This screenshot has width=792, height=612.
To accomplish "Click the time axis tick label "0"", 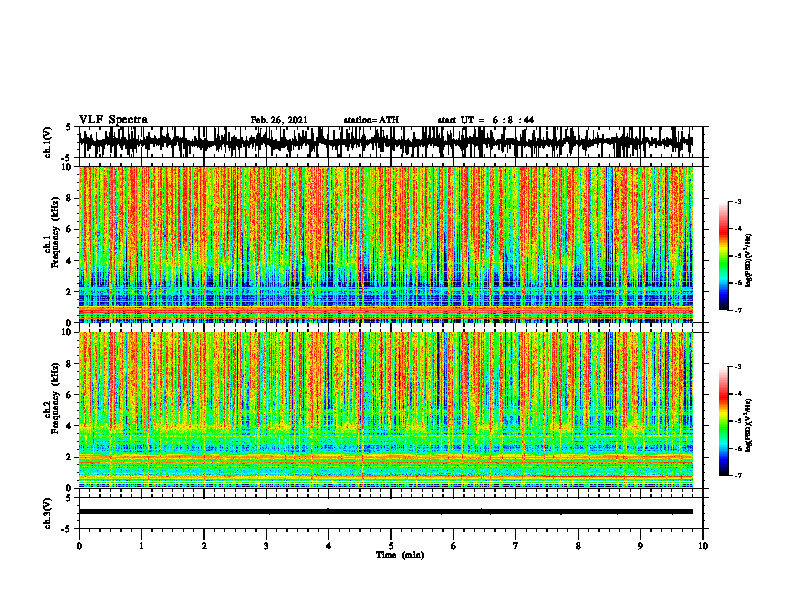I will pos(79,546).
